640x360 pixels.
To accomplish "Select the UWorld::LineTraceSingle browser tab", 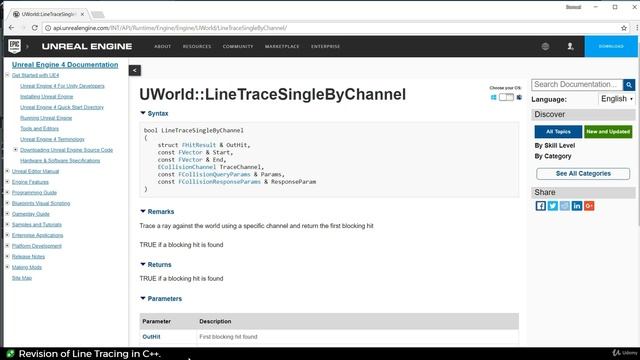I will tap(48, 14).
